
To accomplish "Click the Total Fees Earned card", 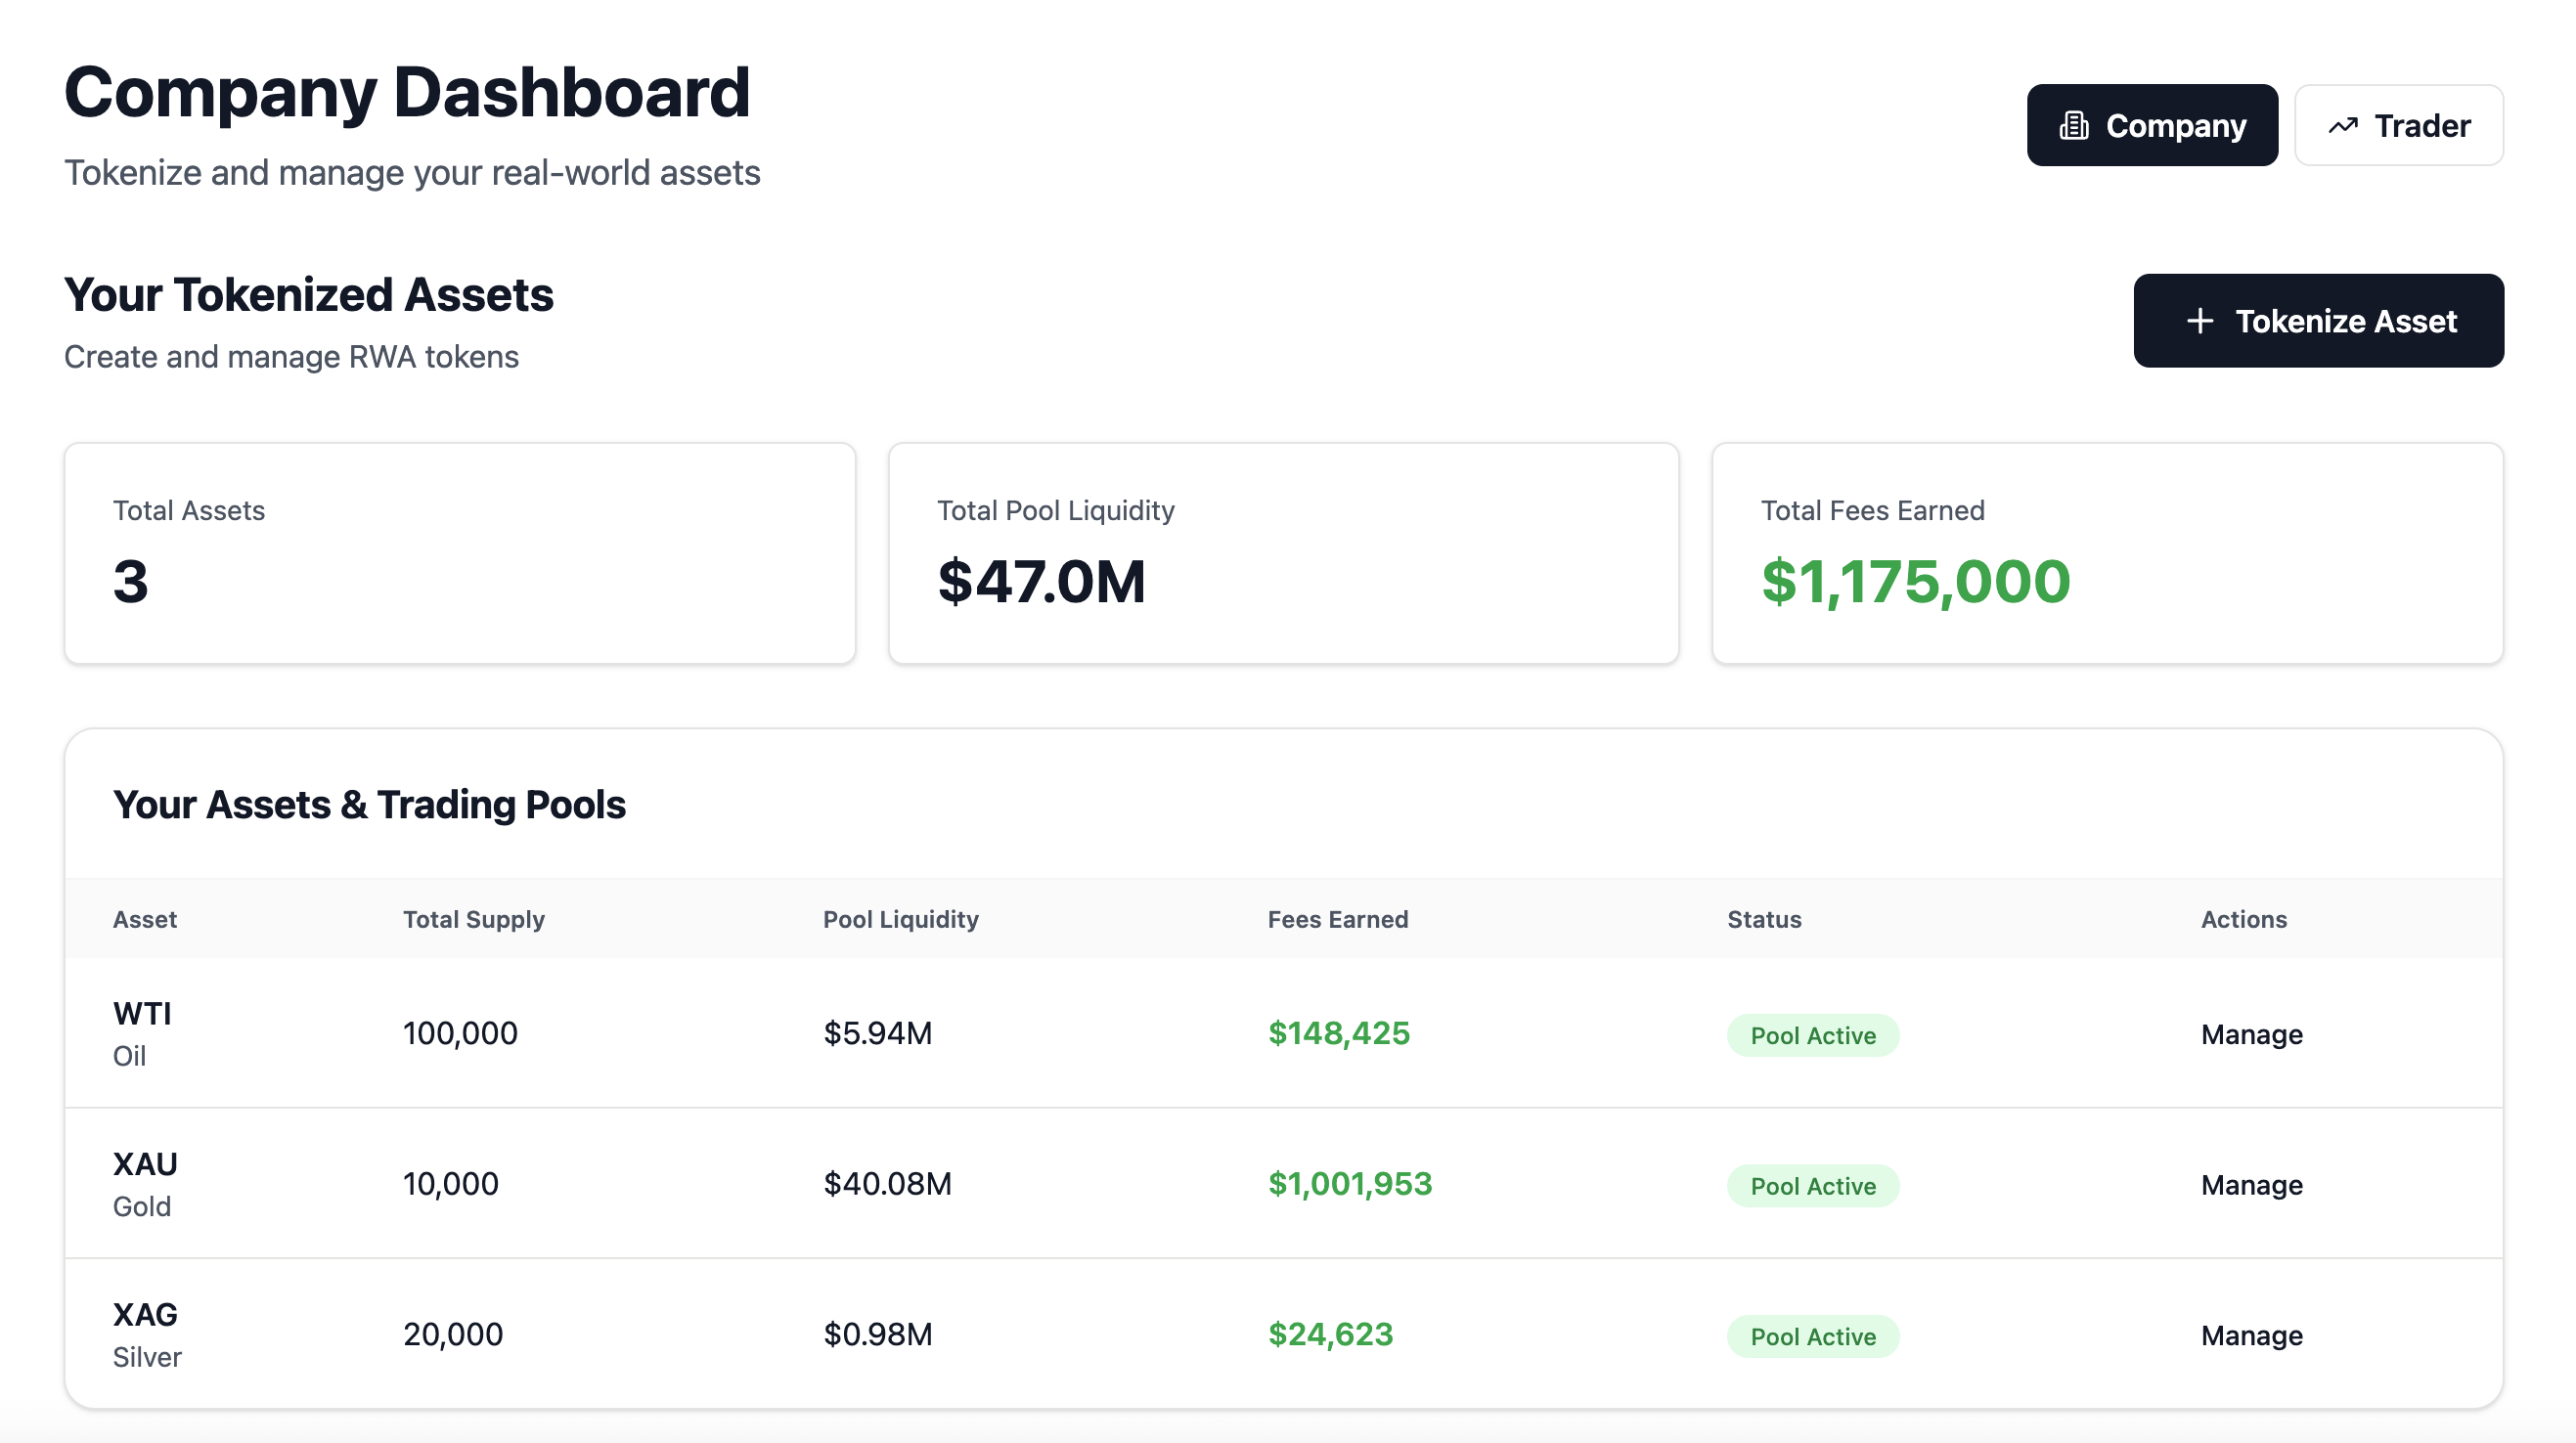I will coord(2106,553).
